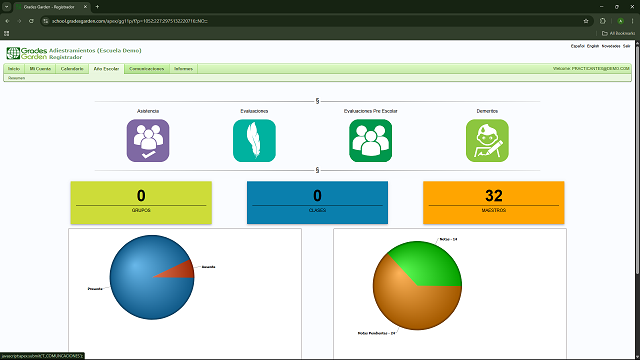Viewport: 640px width, 360px height.
Task: Open the Evaluaciones Pre Escolar icon
Action: pos(371,140)
